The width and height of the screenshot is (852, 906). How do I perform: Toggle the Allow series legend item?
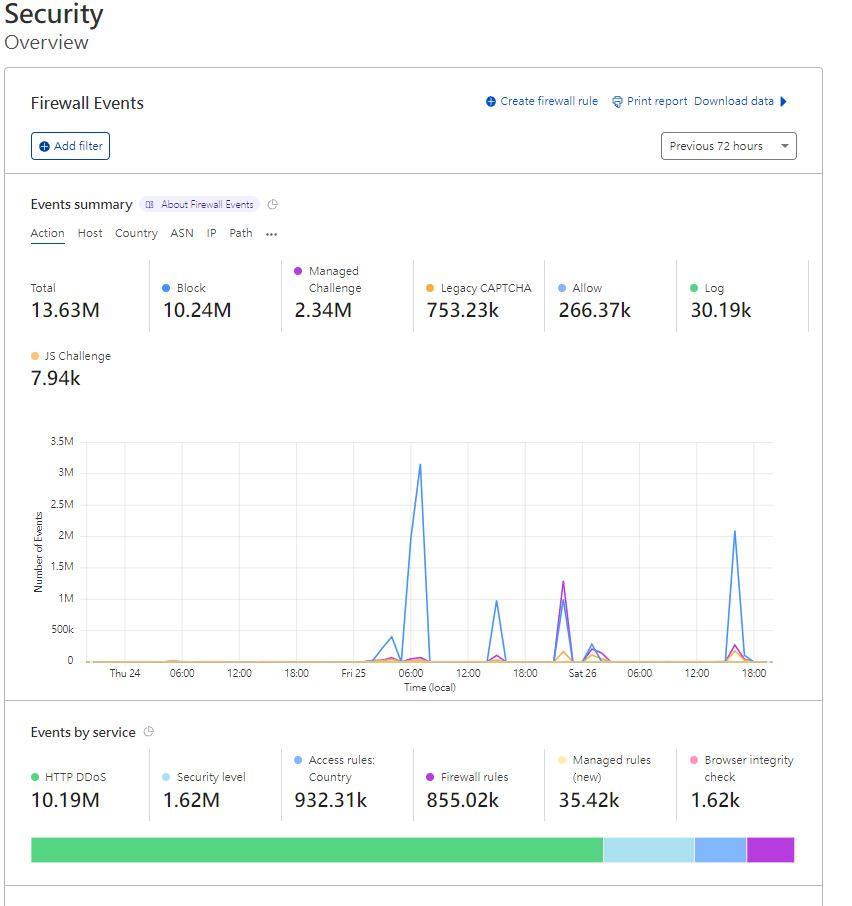(x=587, y=288)
